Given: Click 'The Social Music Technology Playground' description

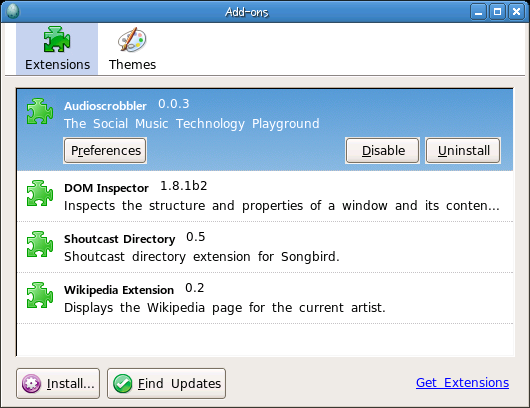Looking at the screenshot, I should (x=192, y=124).
